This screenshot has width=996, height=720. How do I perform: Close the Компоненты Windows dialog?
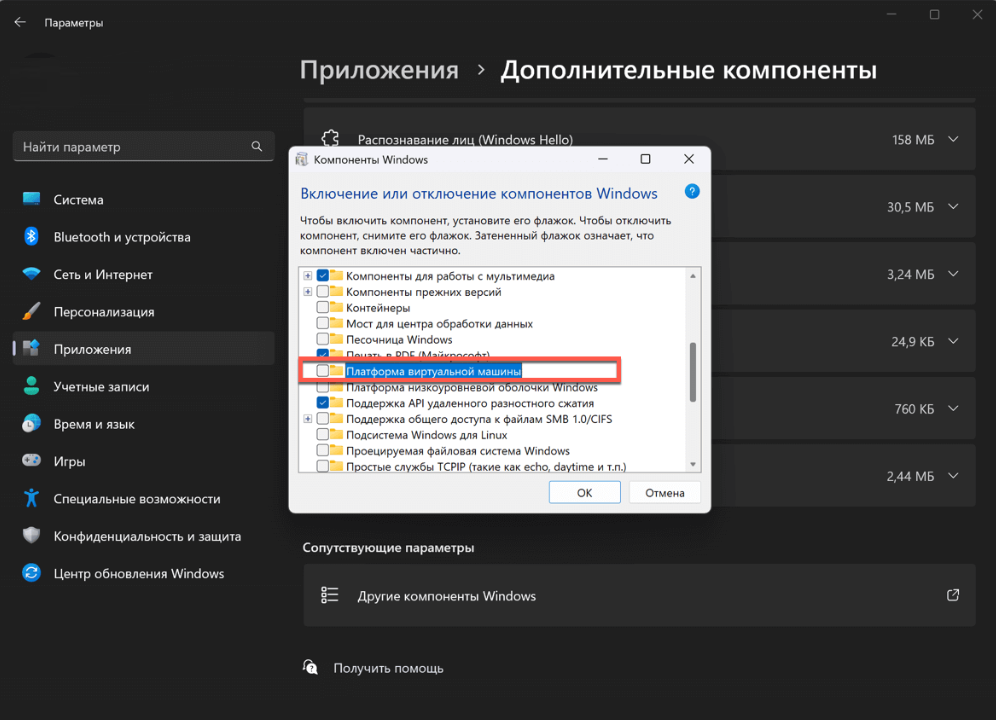(689, 159)
